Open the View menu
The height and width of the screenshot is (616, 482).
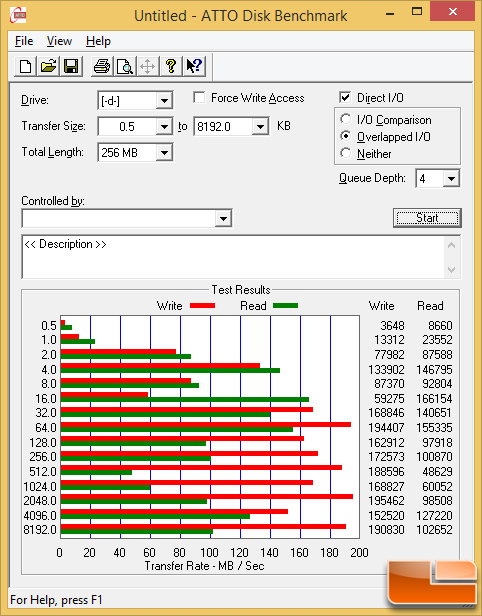point(59,41)
